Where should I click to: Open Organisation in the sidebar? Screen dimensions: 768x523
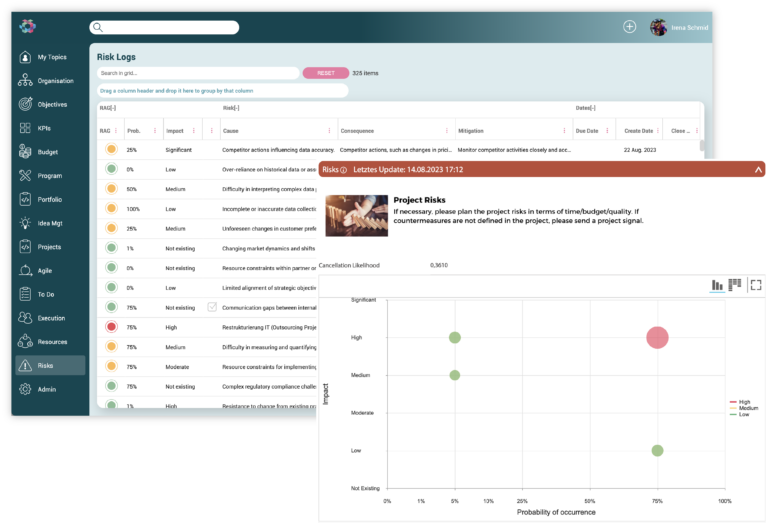52,80
